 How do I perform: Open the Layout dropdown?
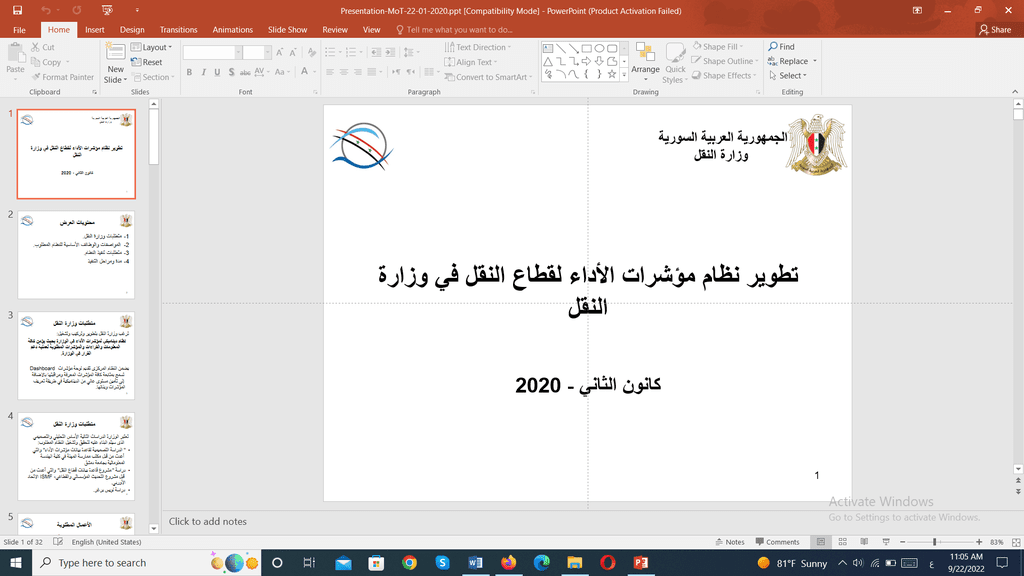(x=152, y=47)
